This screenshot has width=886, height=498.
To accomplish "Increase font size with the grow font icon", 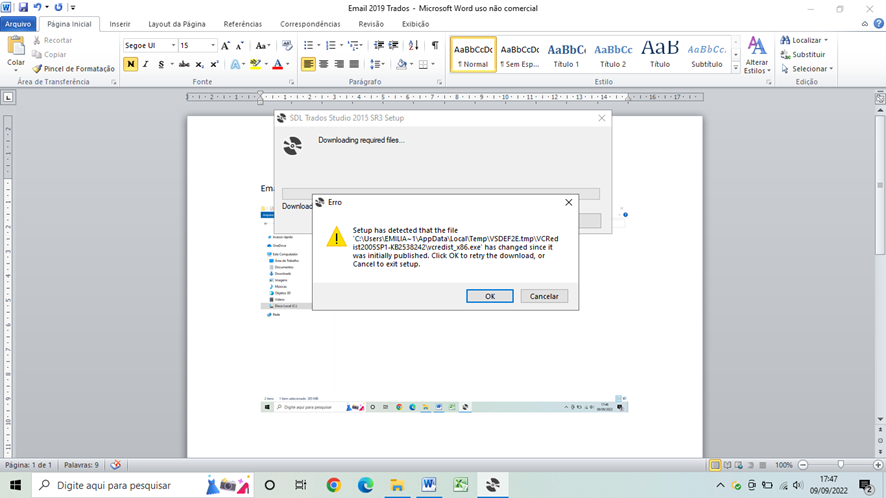I will (225, 46).
